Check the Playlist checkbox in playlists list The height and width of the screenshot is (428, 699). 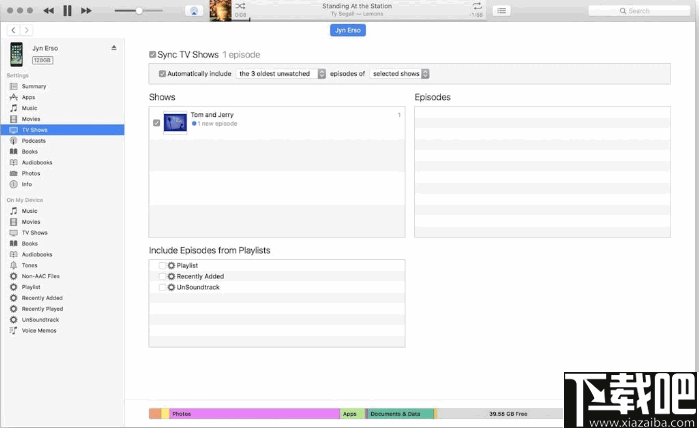162,265
